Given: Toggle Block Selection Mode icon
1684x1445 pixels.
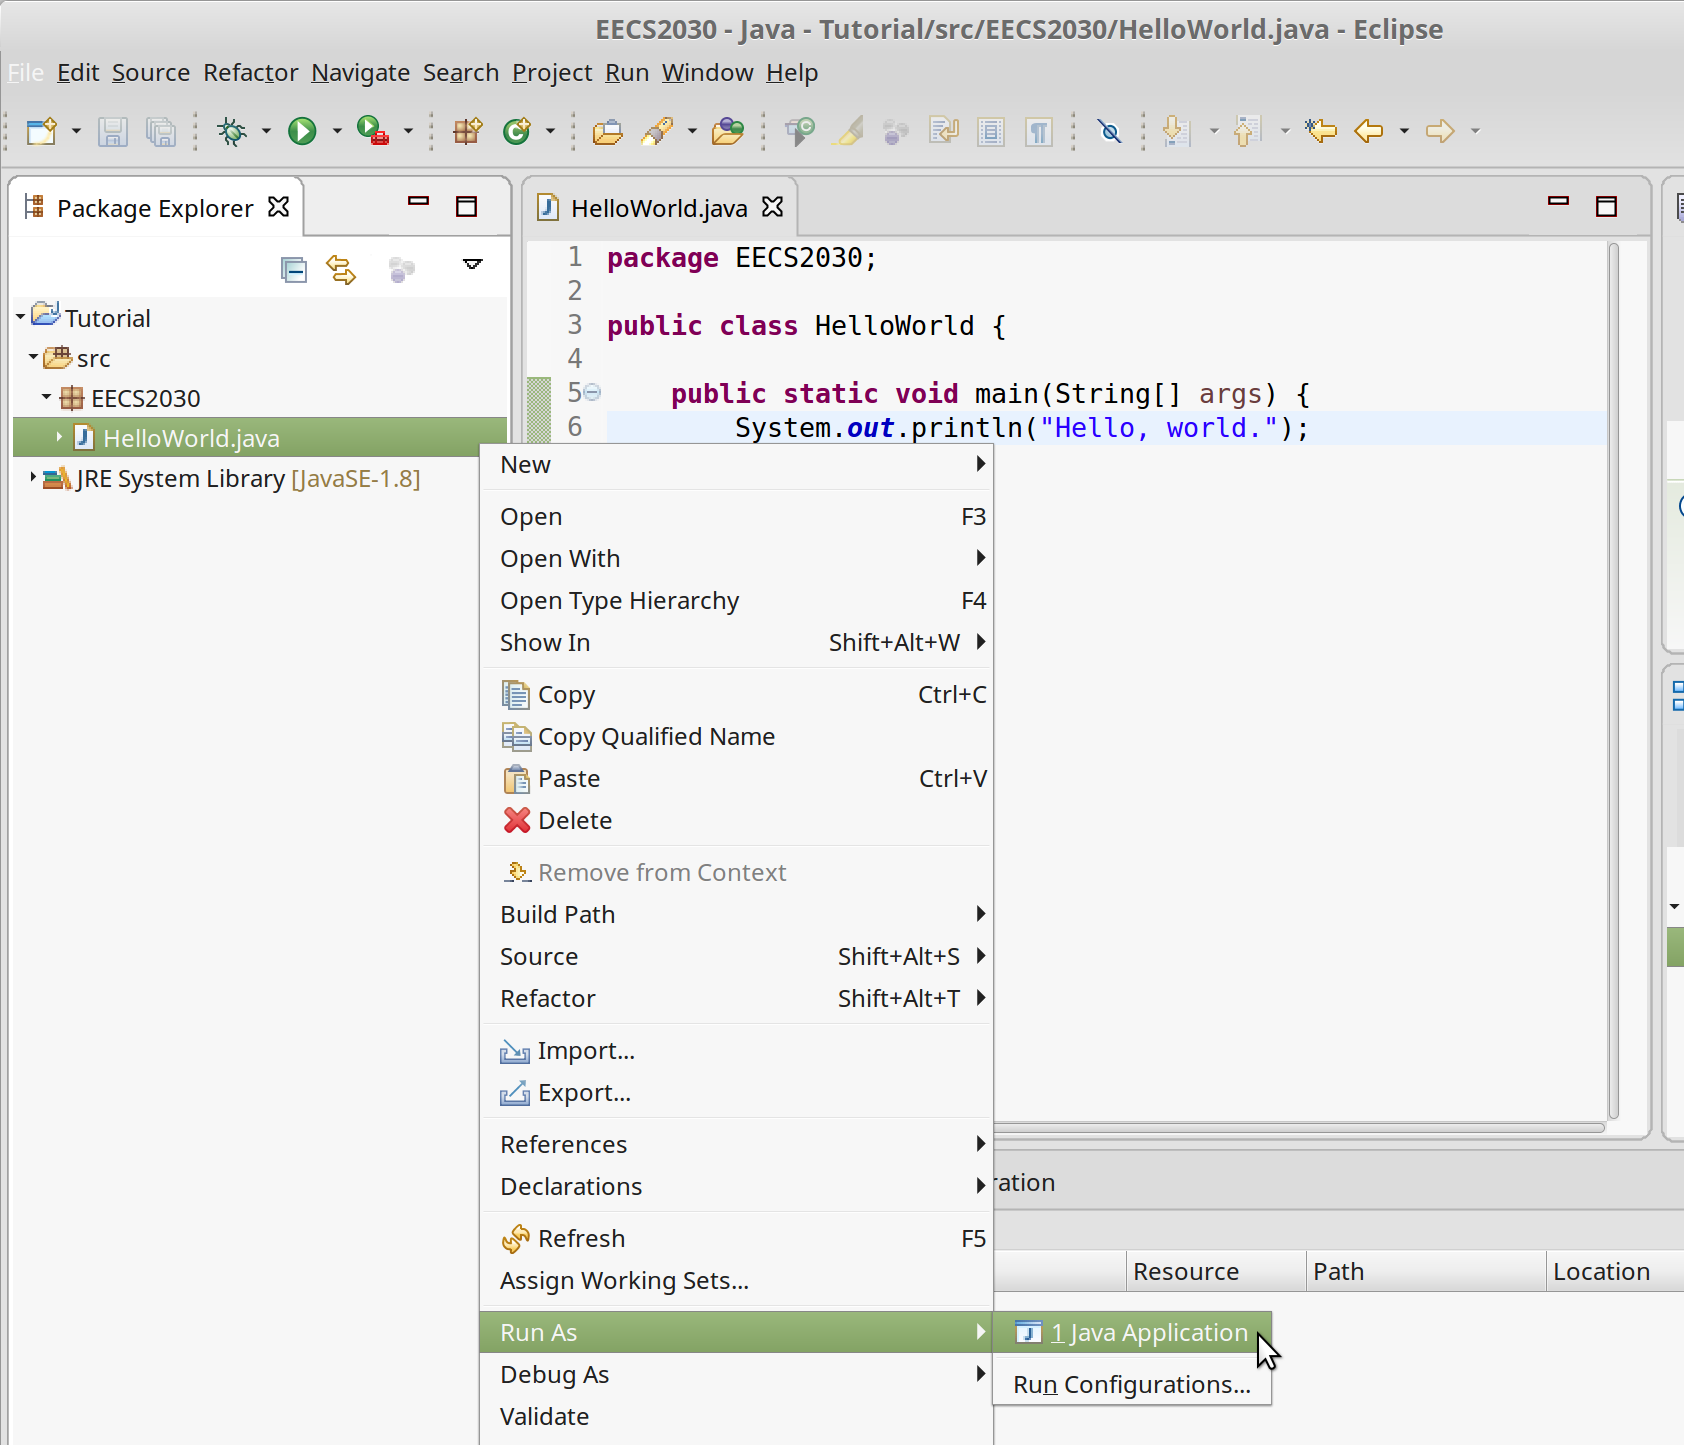Looking at the screenshot, I should point(991,131).
